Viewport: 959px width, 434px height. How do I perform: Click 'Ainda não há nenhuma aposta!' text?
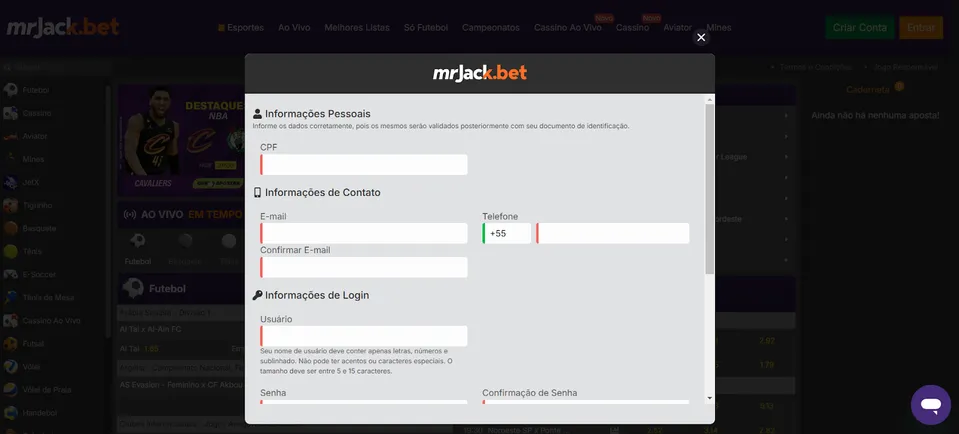(875, 115)
